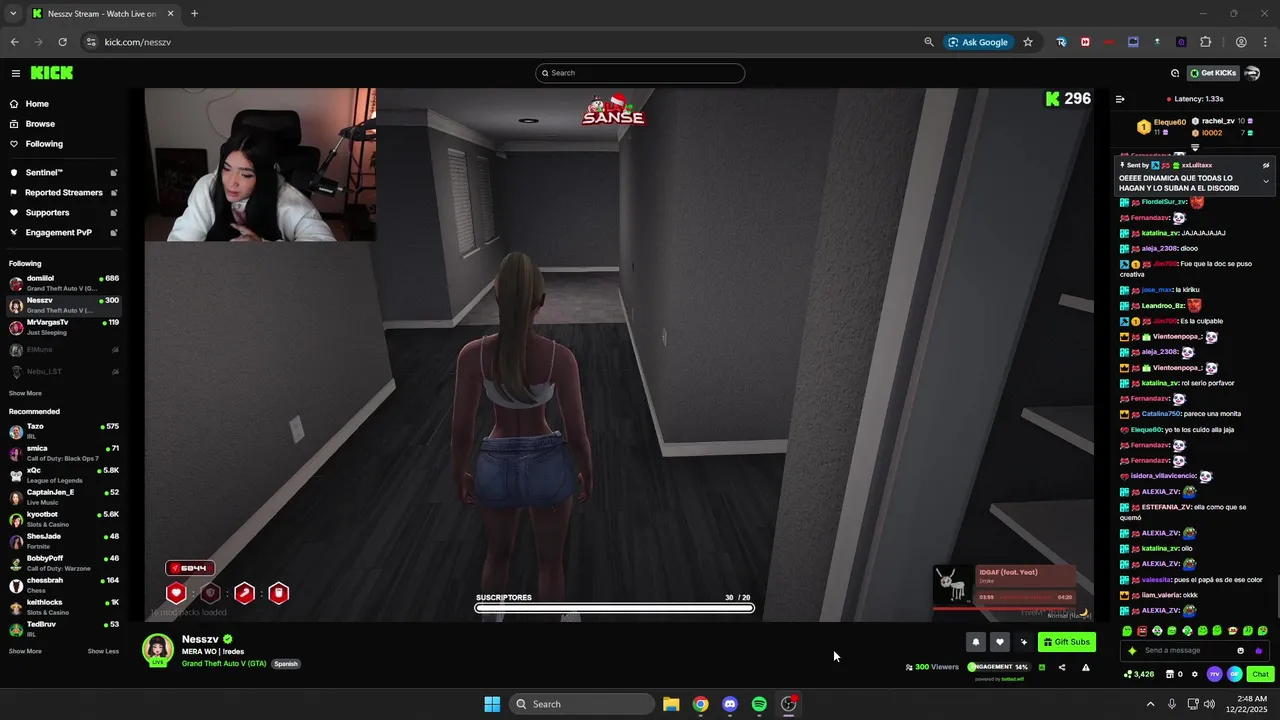This screenshot has width=1280, height=720.
Task: Select the Nesszv Stream browser tab
Action: (103, 14)
